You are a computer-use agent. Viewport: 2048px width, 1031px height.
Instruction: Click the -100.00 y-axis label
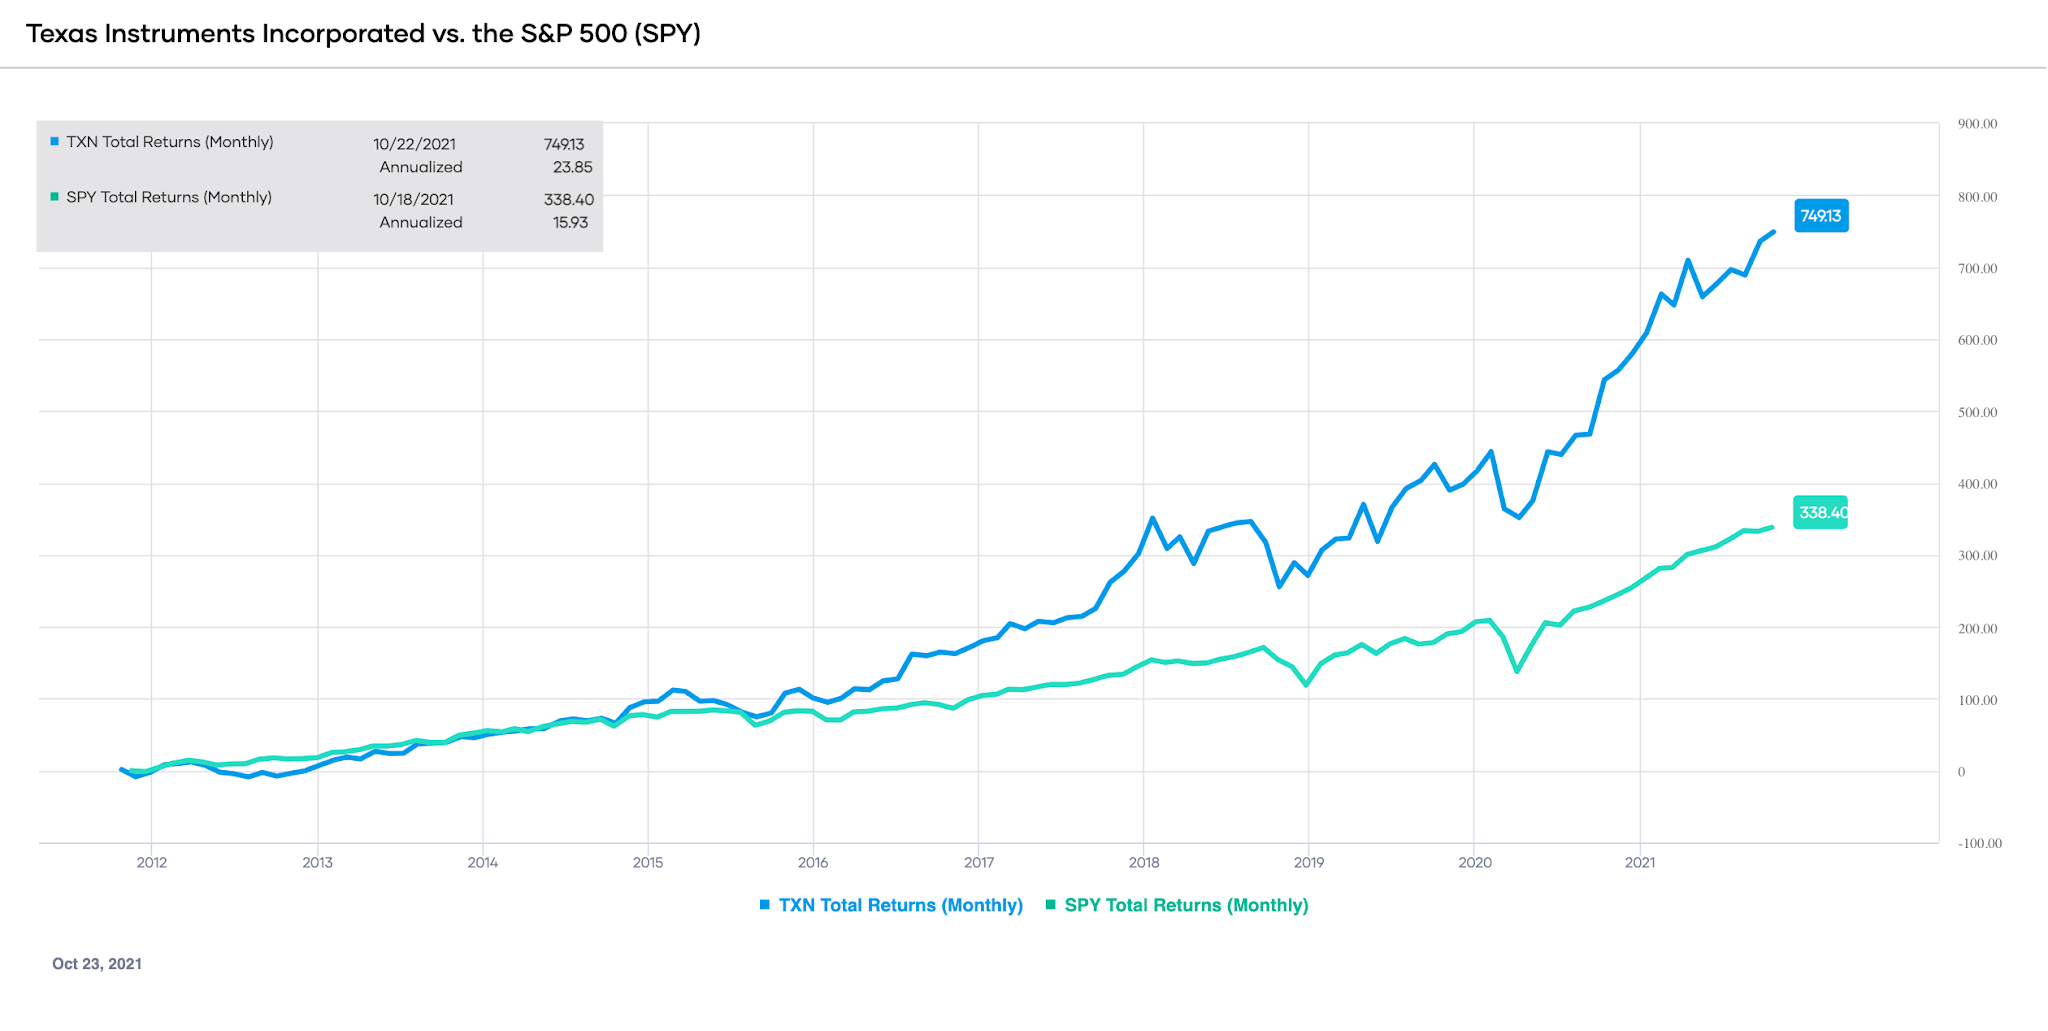pos(1980,844)
